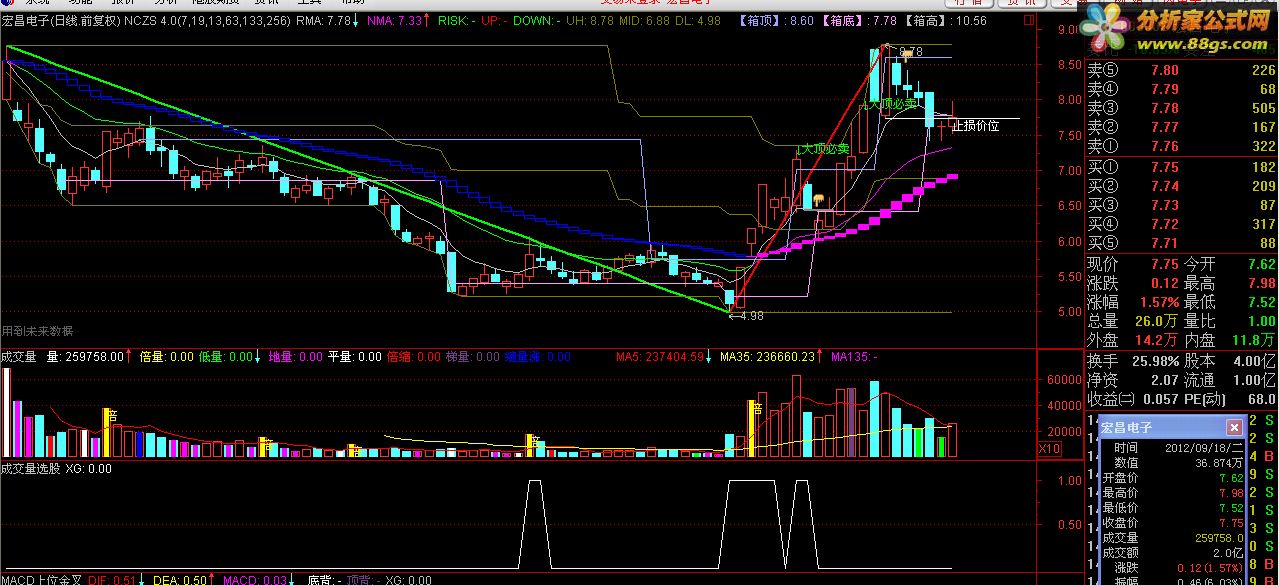
Task: Click the 时间 2012/09/18 row in popup
Action: point(1171,448)
